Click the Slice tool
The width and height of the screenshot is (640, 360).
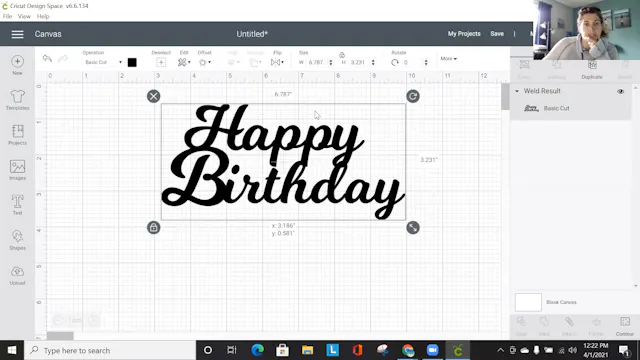pyautogui.click(x=521, y=327)
